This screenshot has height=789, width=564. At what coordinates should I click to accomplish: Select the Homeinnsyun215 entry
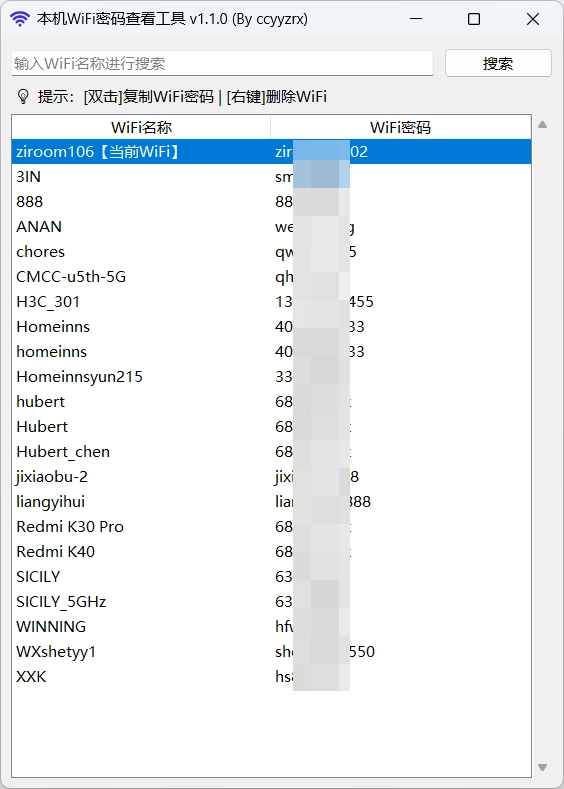point(271,377)
